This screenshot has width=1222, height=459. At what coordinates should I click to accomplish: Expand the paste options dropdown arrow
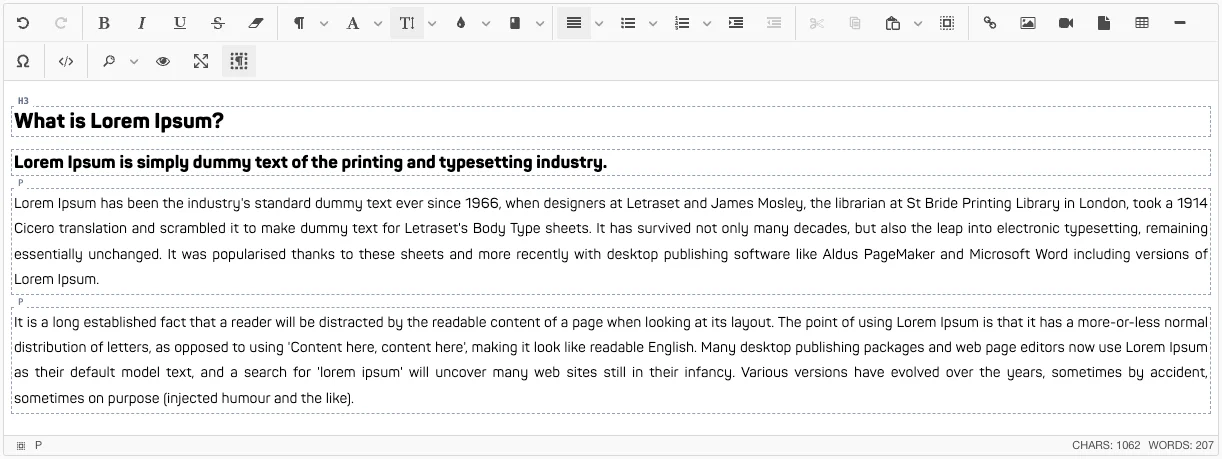(918, 23)
